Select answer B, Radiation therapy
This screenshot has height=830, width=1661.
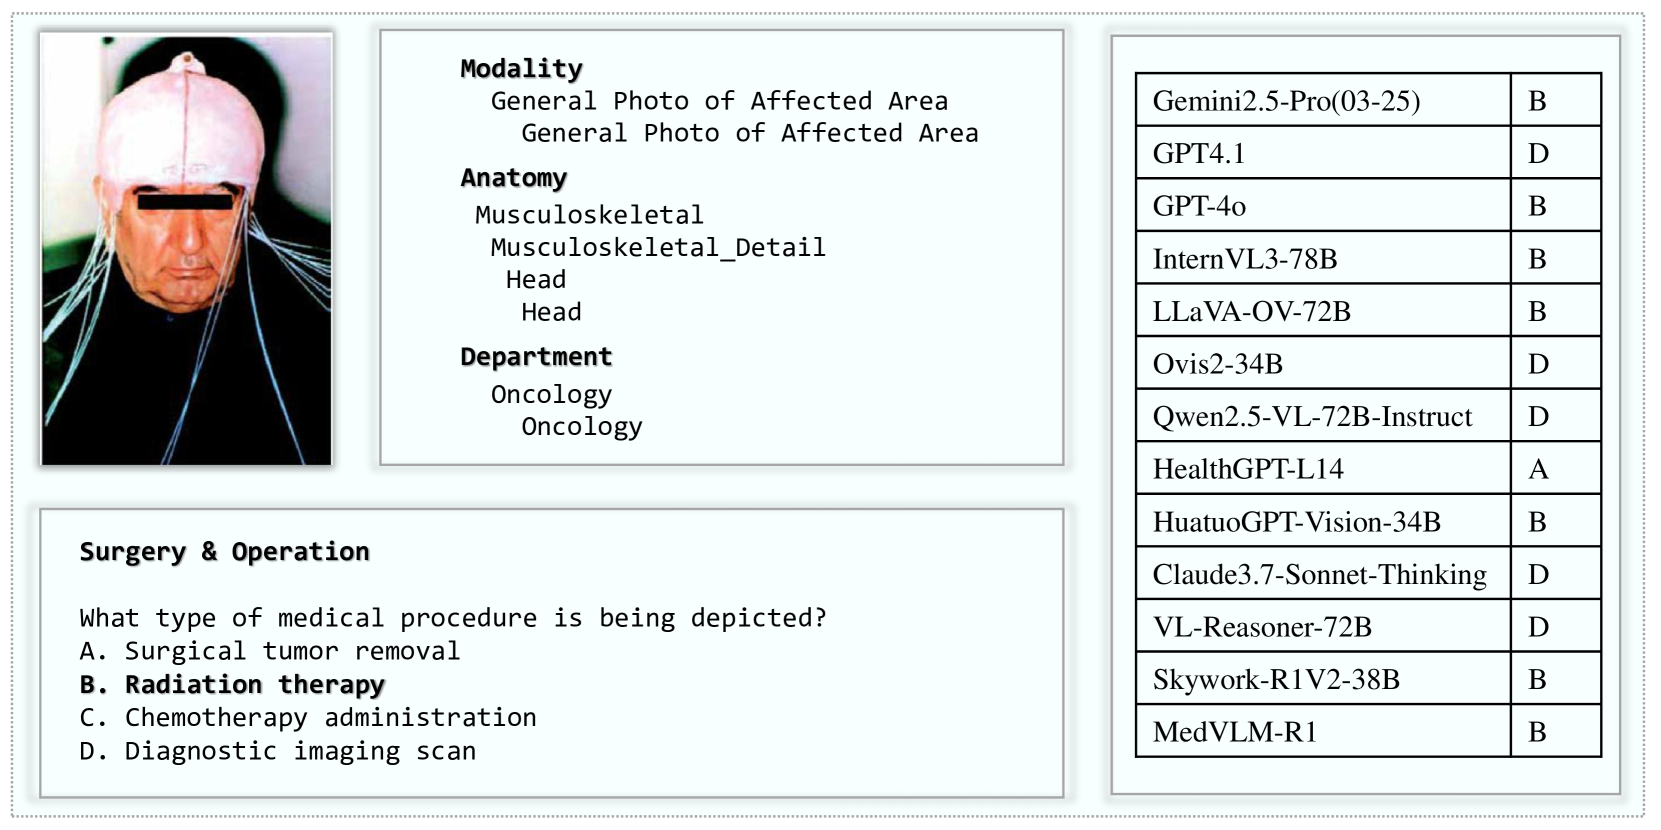pos(232,684)
